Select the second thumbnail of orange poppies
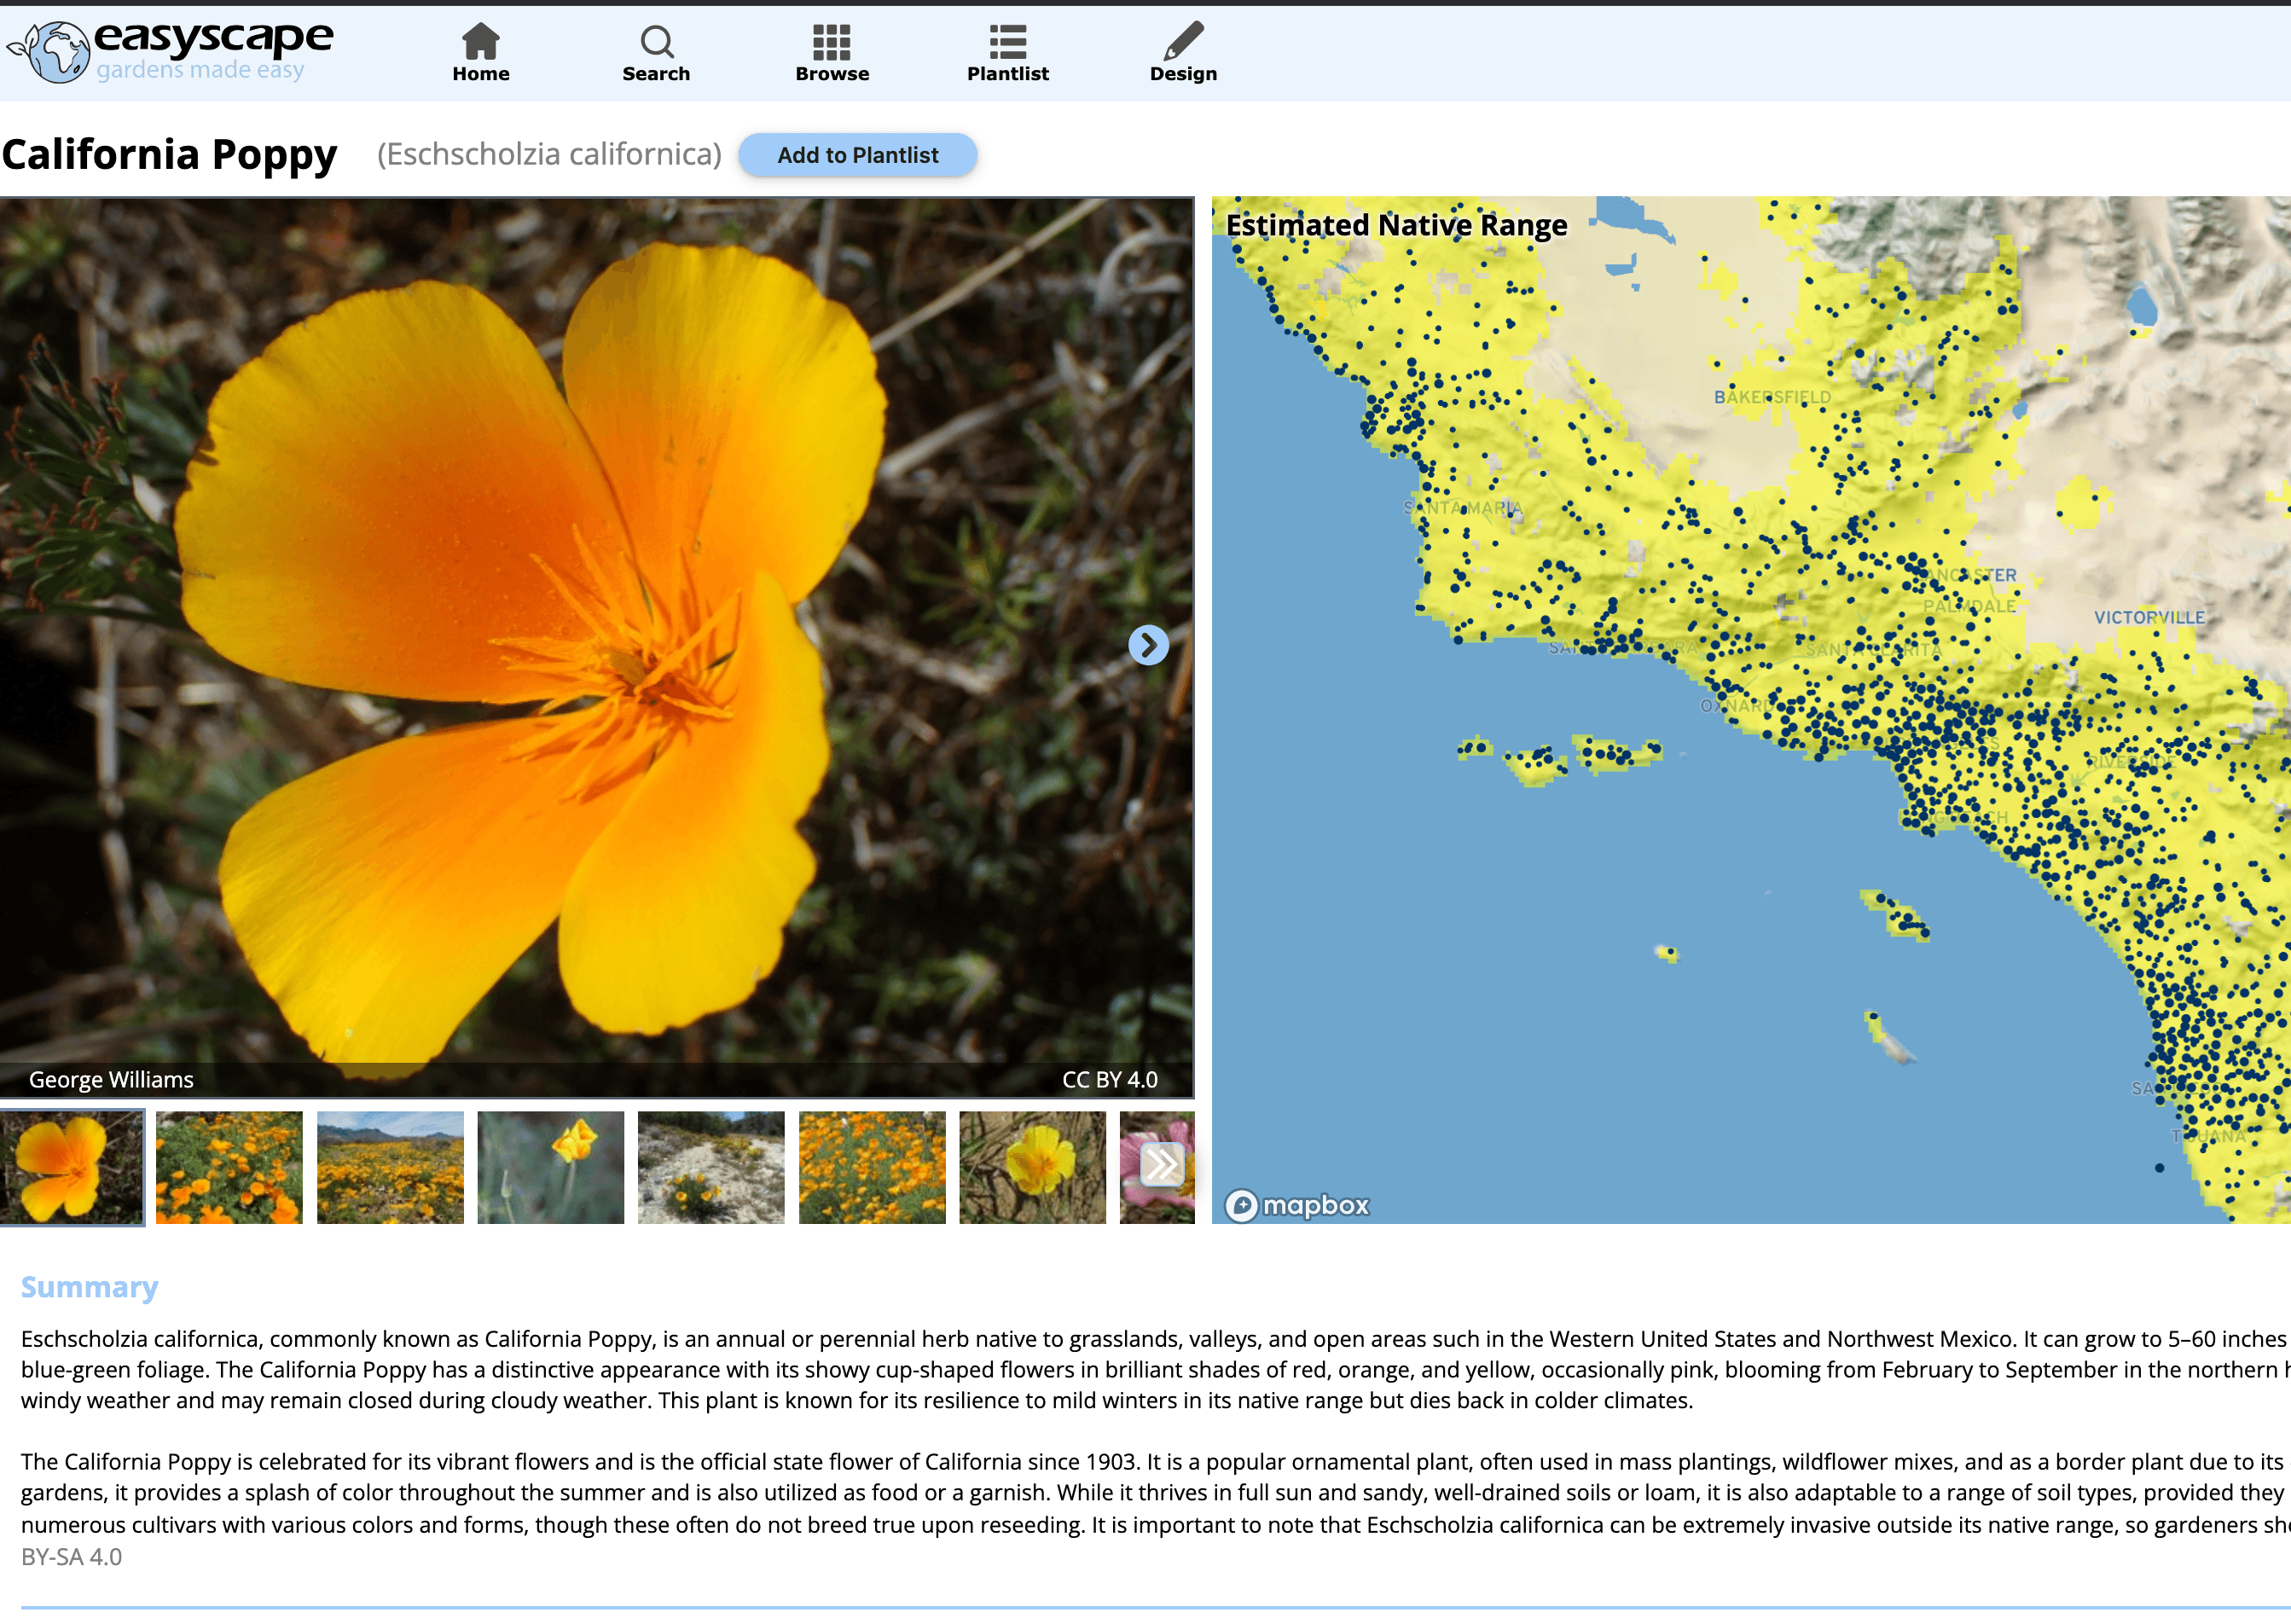Viewport: 2291px width, 1624px height. coord(229,1167)
